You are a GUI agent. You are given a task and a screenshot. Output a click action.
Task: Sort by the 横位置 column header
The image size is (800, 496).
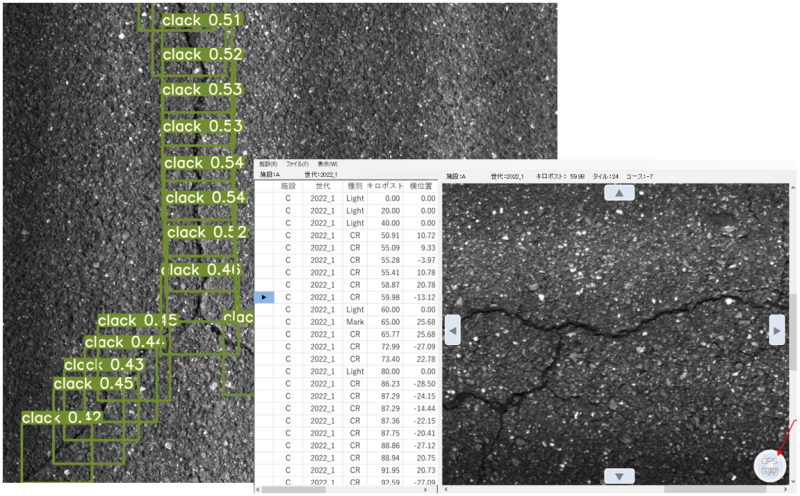pyautogui.click(x=423, y=186)
